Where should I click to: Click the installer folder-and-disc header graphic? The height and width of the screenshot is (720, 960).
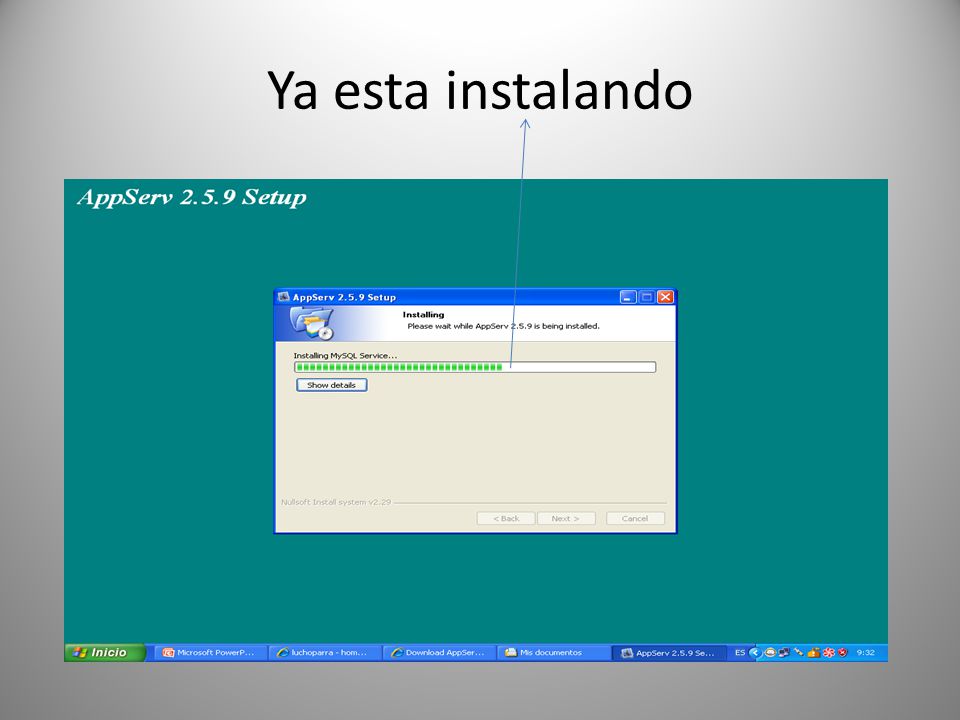[x=312, y=323]
